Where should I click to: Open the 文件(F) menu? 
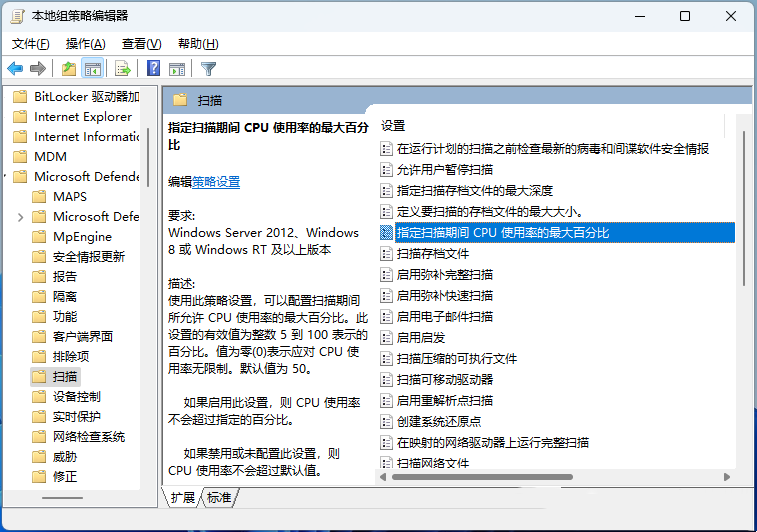pyautogui.click(x=30, y=44)
